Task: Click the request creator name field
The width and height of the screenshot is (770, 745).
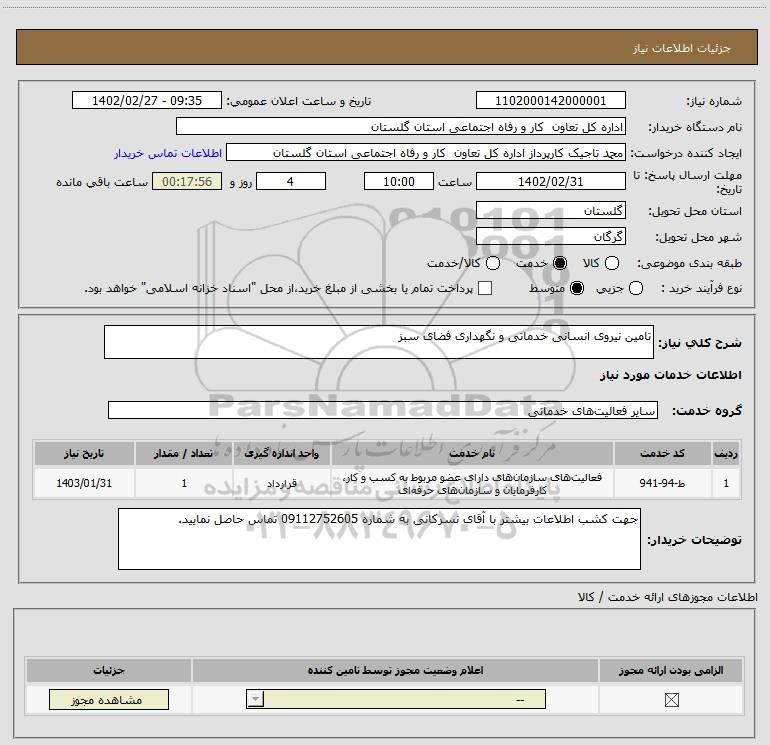Action: 426,153
